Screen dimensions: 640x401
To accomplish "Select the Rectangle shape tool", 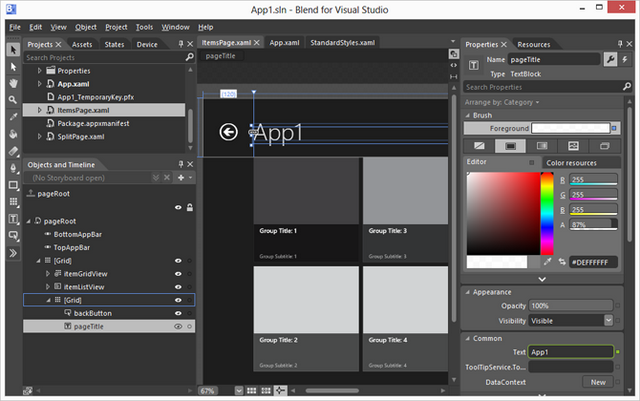I will click(x=13, y=185).
